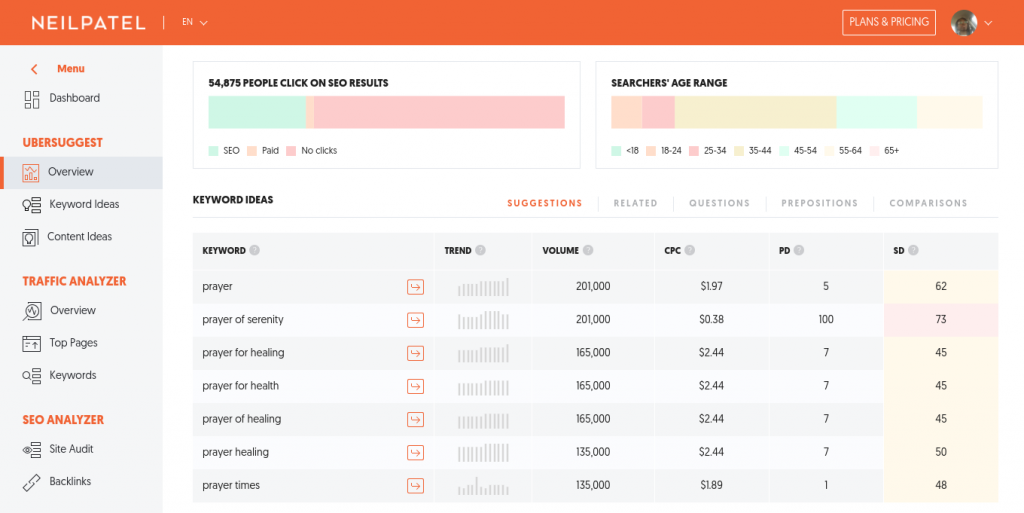Click PLANS & PRICING button

(x=889, y=22)
